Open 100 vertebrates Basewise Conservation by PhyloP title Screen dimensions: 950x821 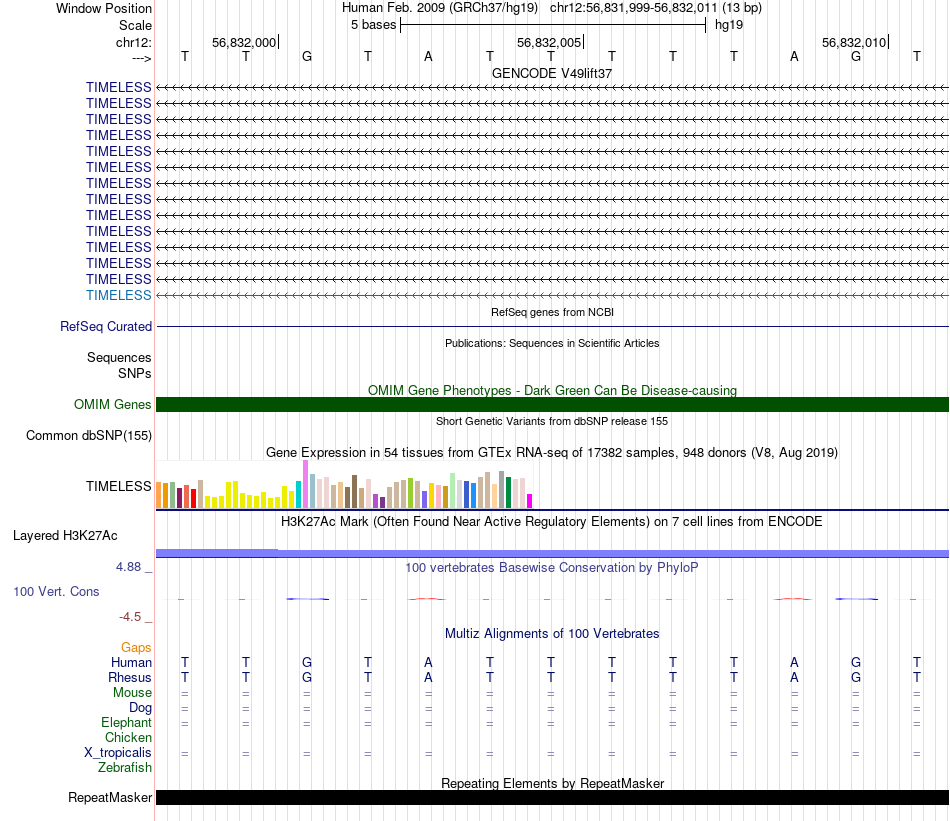[552, 568]
